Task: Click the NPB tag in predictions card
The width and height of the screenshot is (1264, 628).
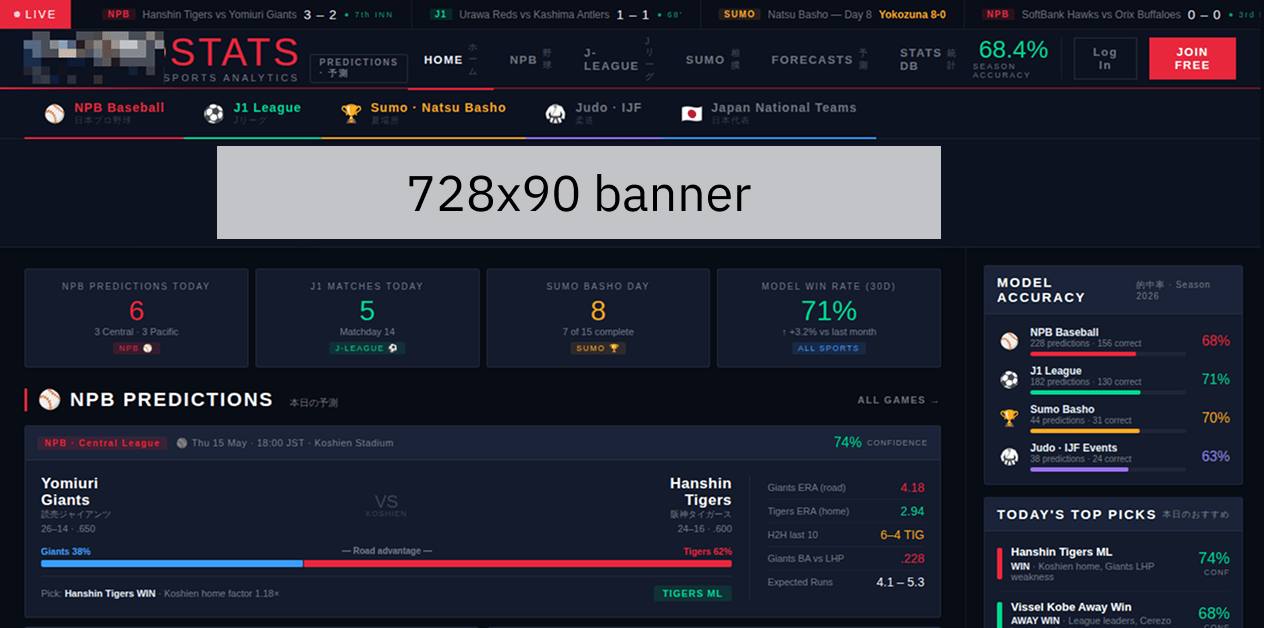Action: (136, 348)
